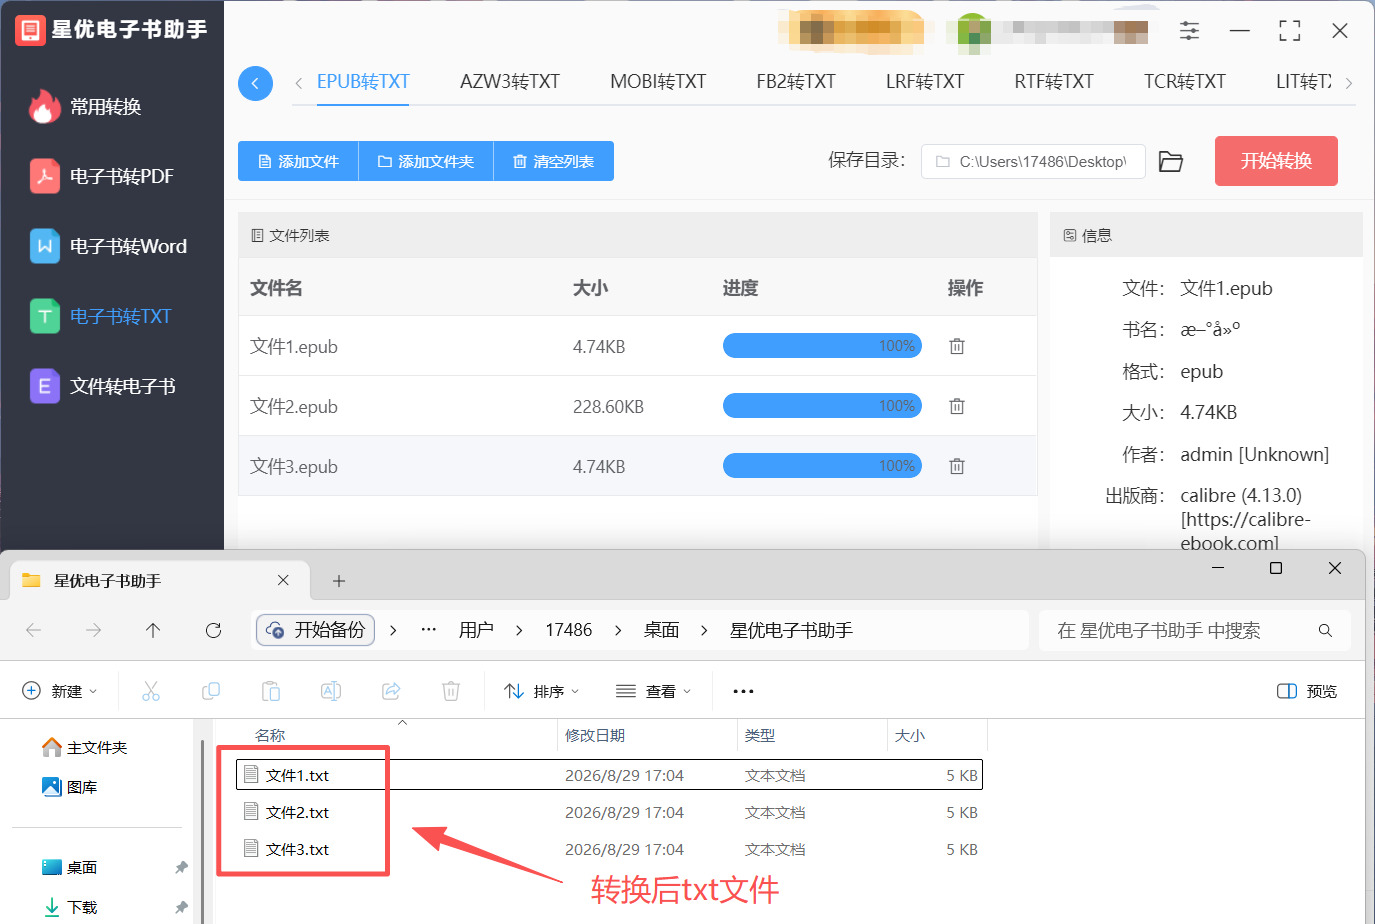
Task: Open 电子书转Word in the sidebar
Action: coord(108,246)
